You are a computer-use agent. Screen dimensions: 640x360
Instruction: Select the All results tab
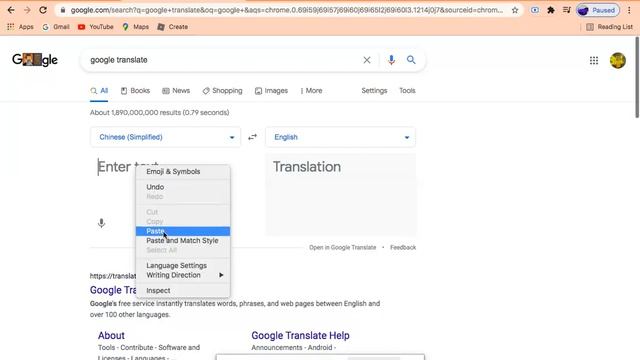pos(99,91)
